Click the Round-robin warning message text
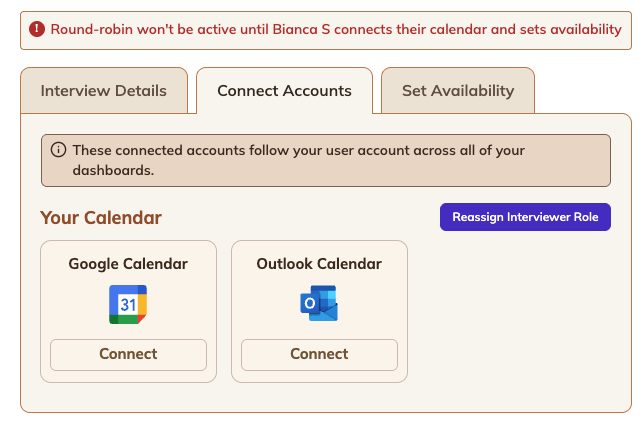The width and height of the screenshot is (644, 430). pyautogui.click(x=335, y=29)
